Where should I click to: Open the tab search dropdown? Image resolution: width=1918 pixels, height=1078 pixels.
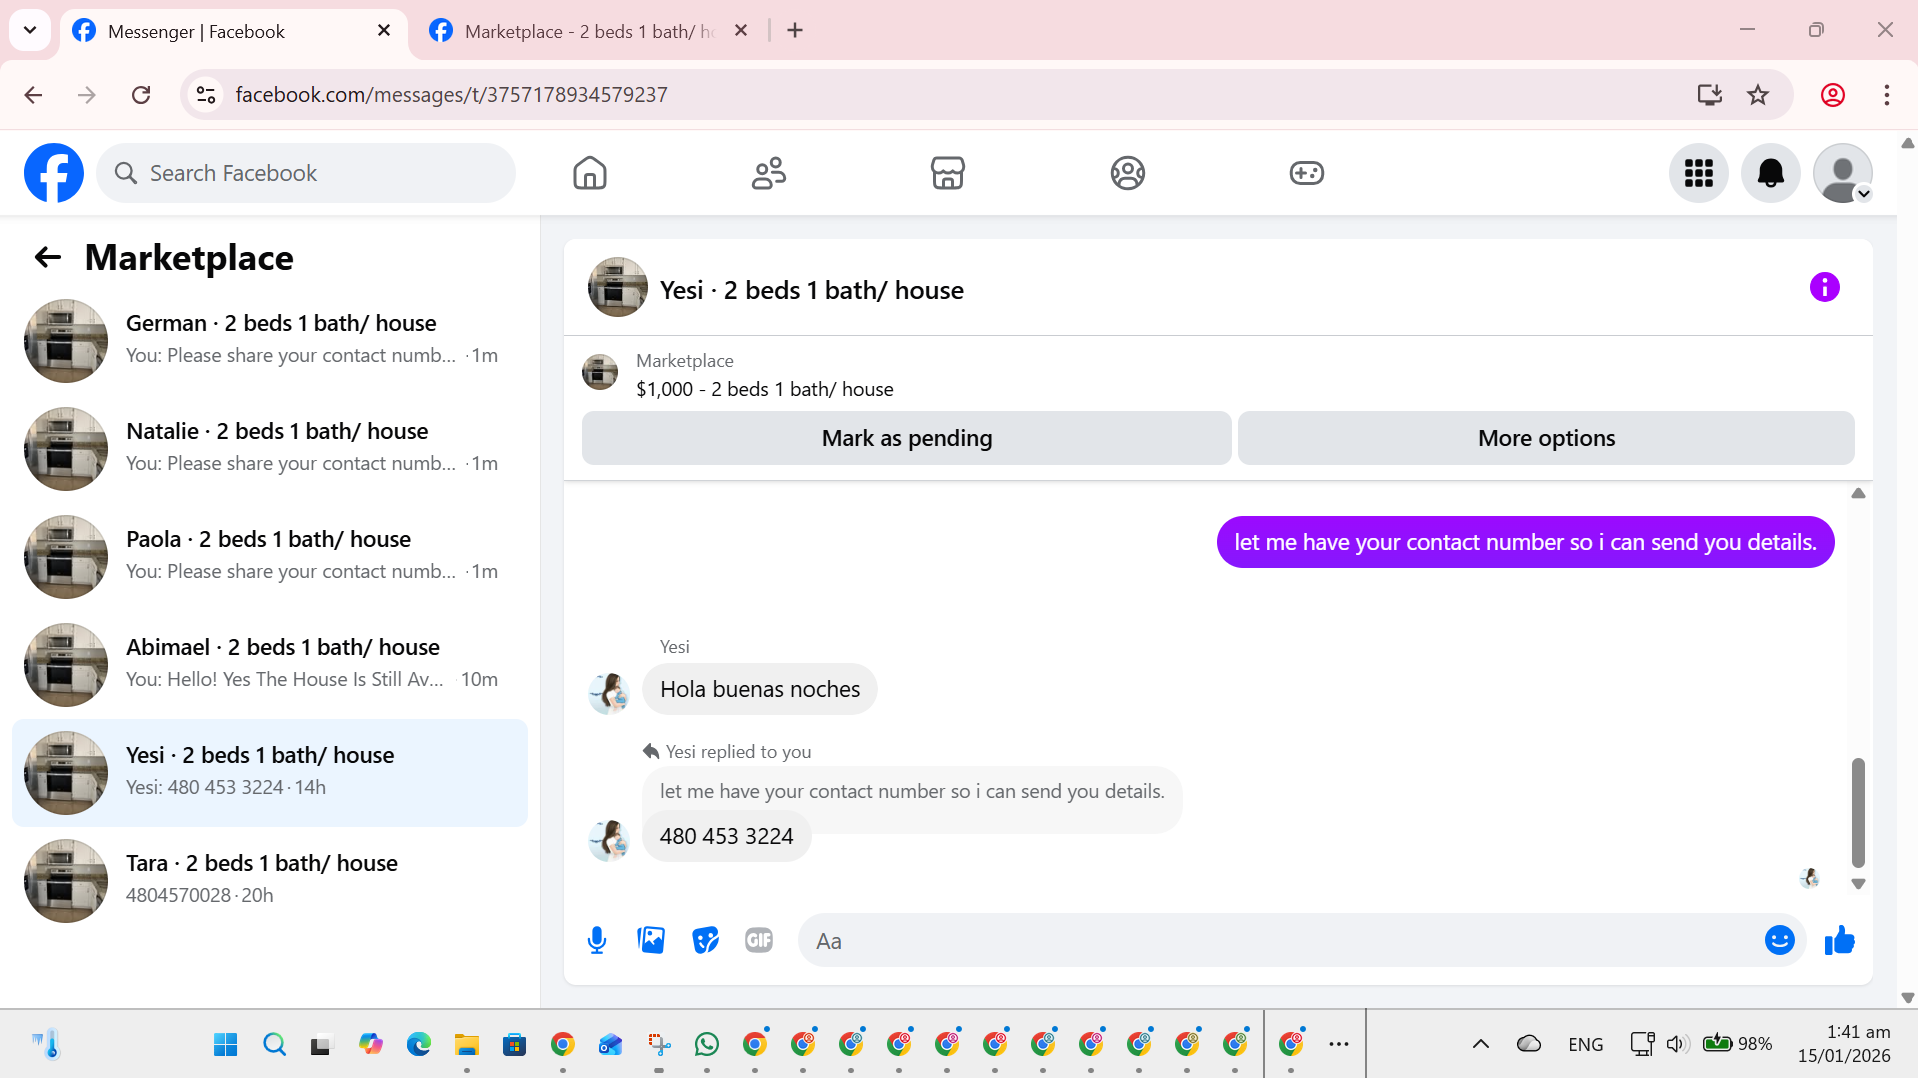click(x=30, y=30)
